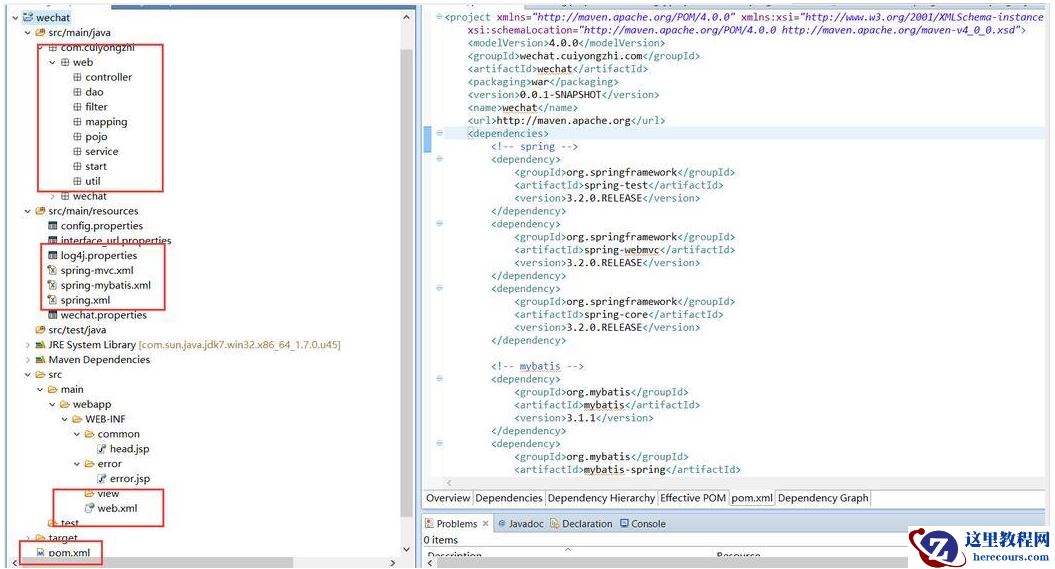Screen dimensions: 1055x569
Task: Fold the spring-test dependency block
Action: (x=439, y=159)
